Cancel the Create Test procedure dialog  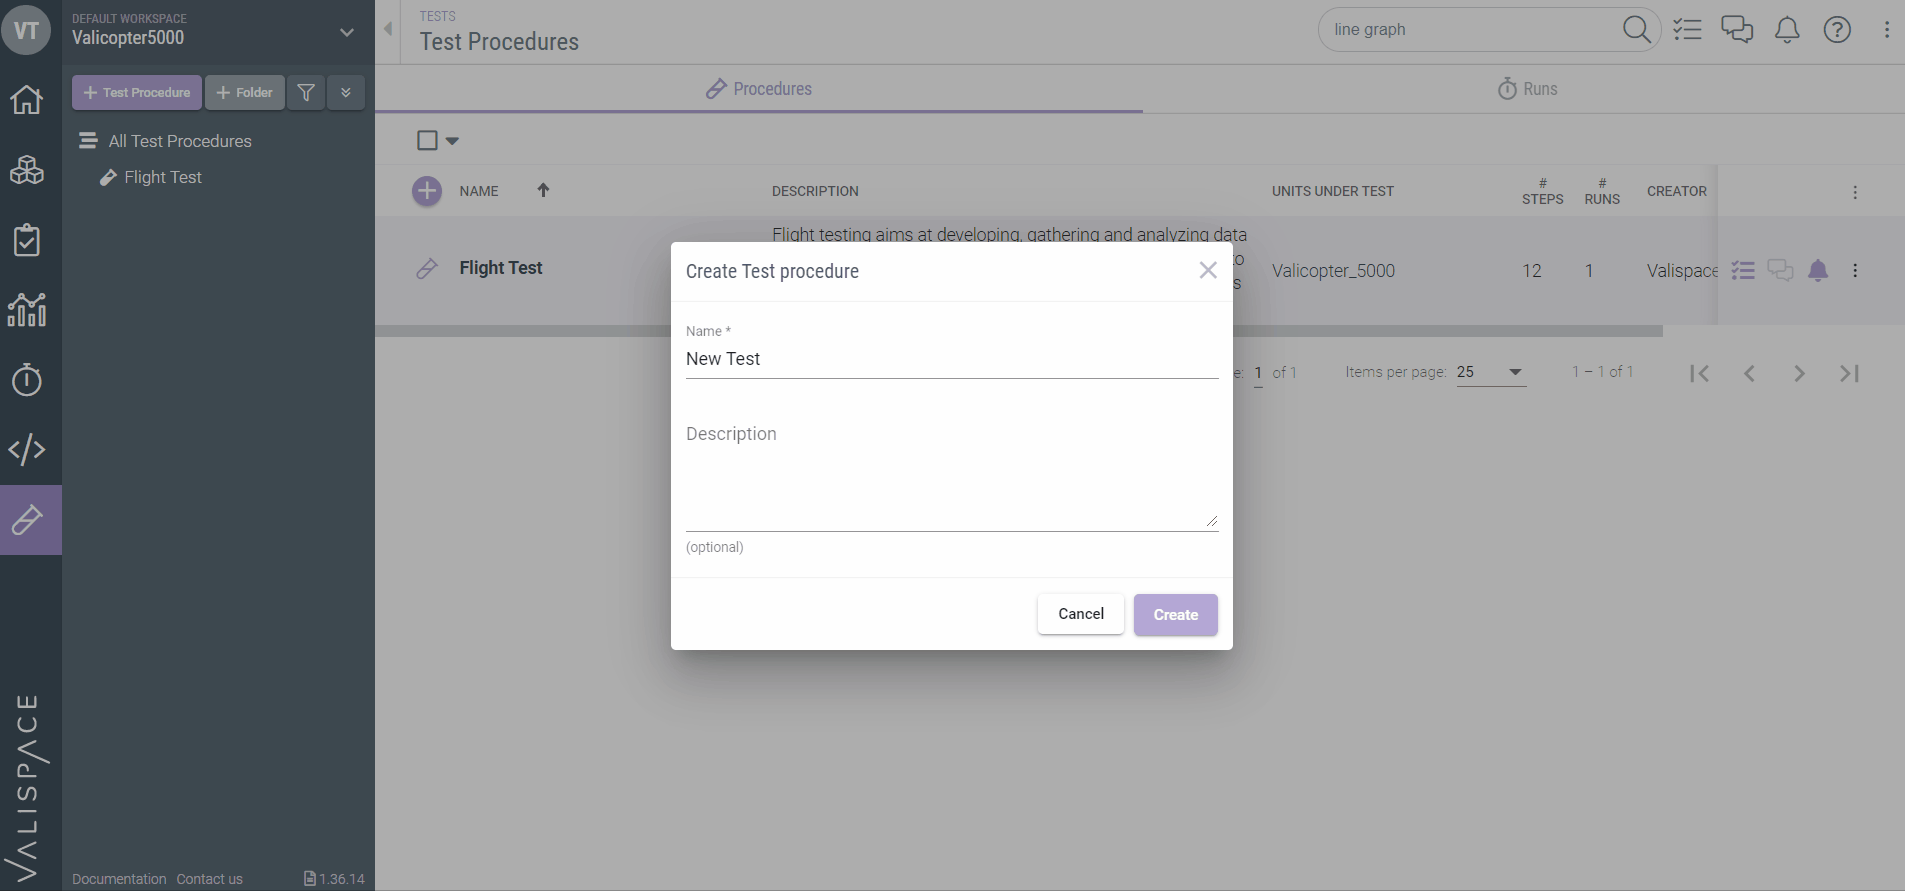pos(1080,614)
